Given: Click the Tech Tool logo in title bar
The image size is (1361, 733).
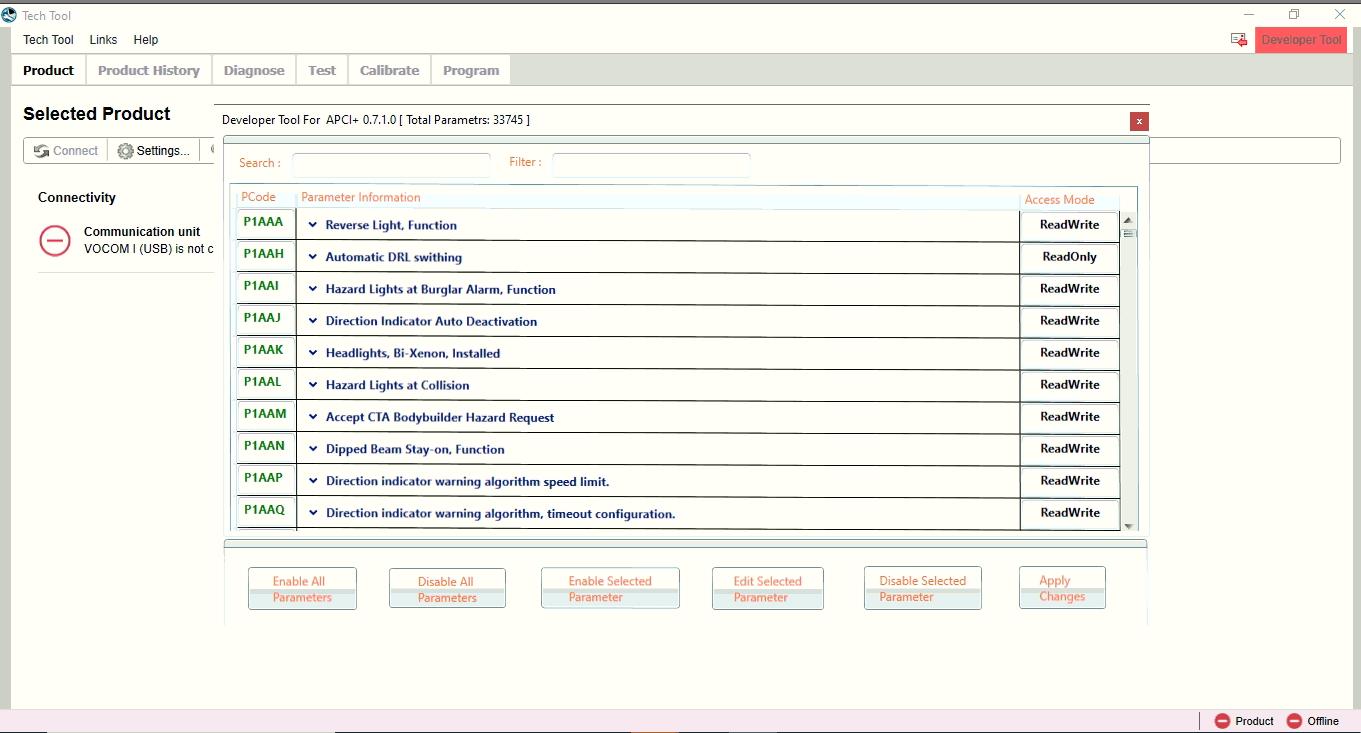Looking at the screenshot, I should pos(10,15).
